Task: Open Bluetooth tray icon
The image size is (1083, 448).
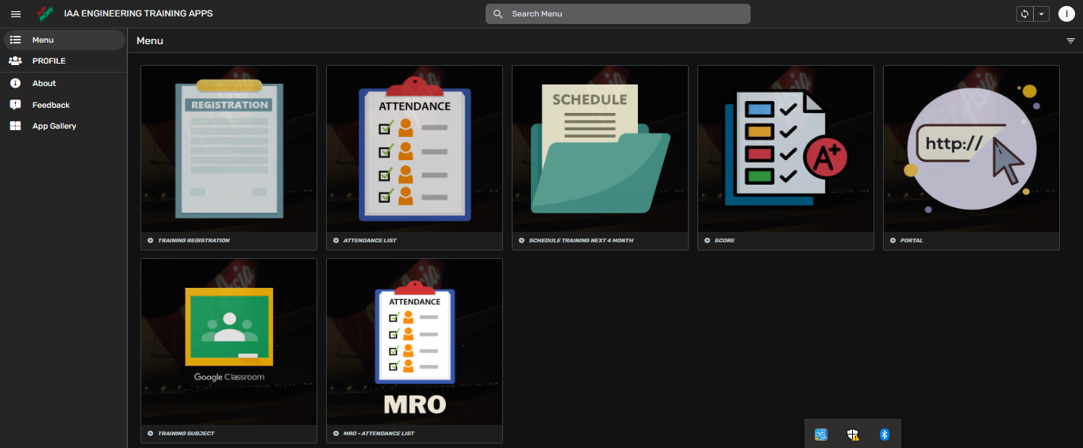Action: [x=884, y=434]
